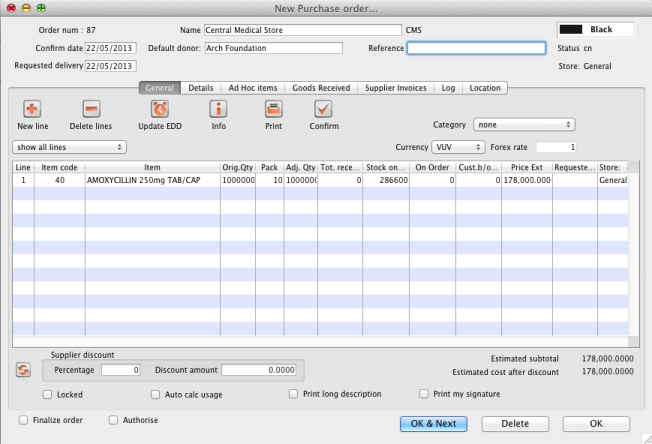Viewport: 652px width, 444px height.
Task: Check the Finalize order box
Action: pos(24,420)
